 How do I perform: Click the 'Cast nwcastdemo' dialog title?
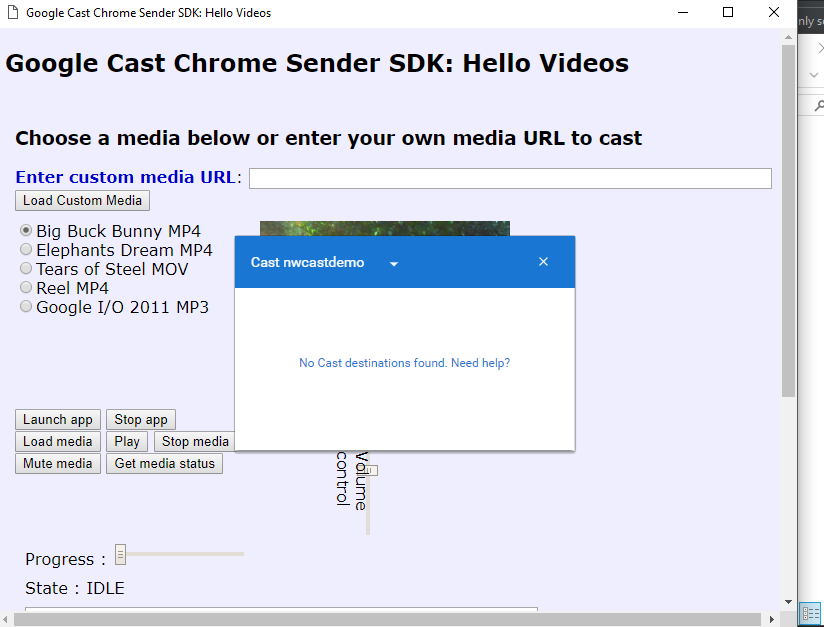coord(307,262)
